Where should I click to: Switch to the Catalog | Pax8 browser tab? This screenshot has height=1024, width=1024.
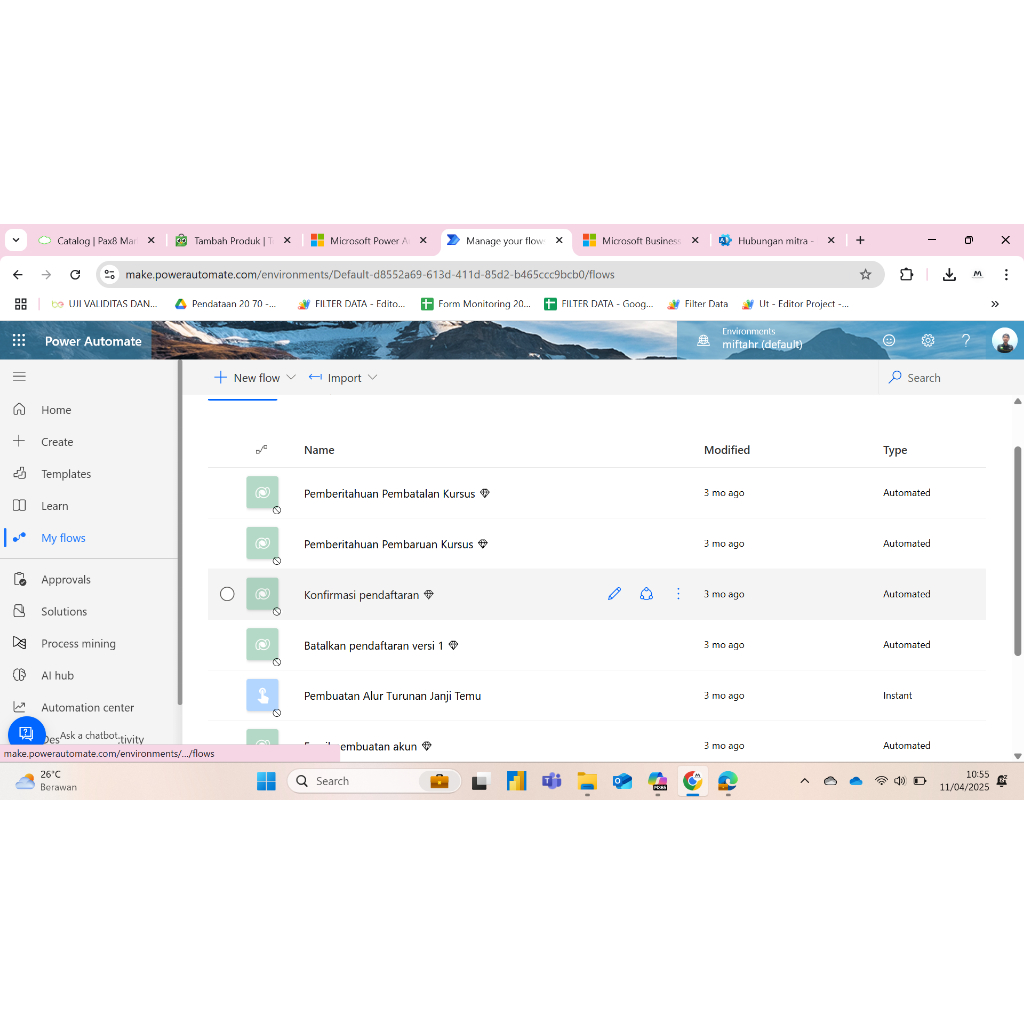pos(97,240)
